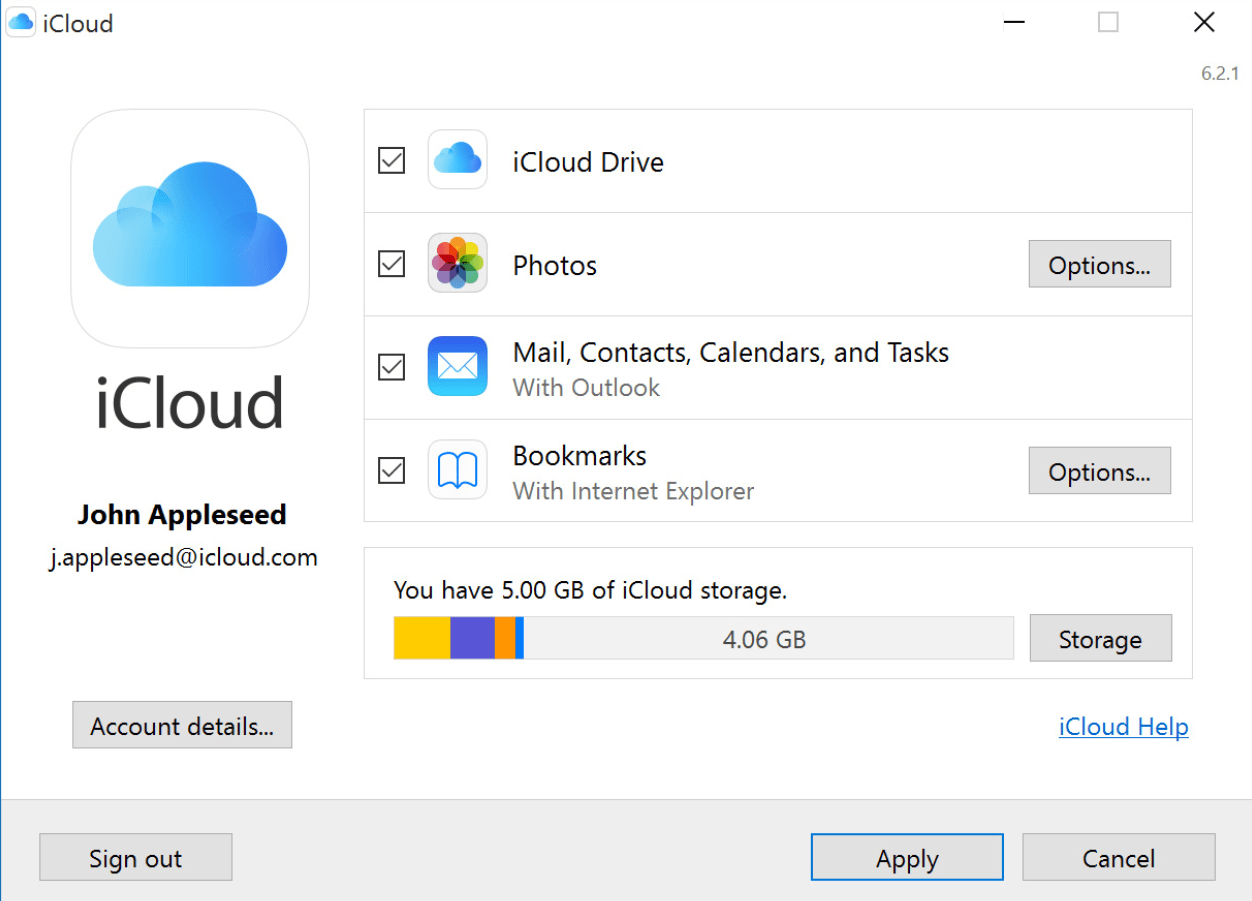Click the iCloud icon in the title bar
This screenshot has height=901, width=1252.
point(20,22)
